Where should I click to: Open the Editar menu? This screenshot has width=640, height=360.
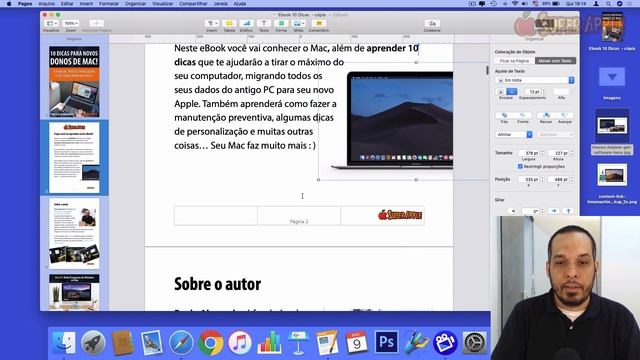coord(67,4)
